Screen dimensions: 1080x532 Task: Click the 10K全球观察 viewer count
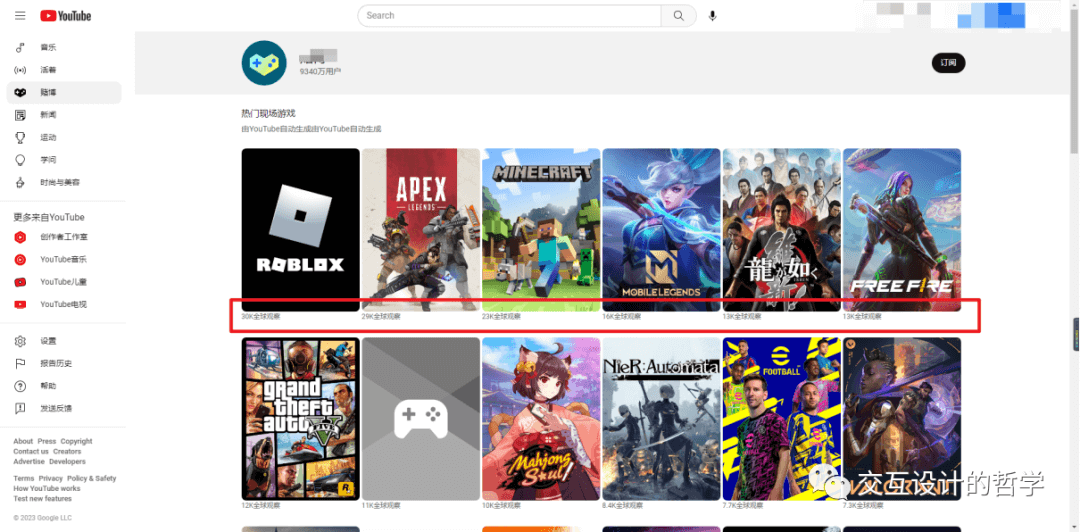501,506
